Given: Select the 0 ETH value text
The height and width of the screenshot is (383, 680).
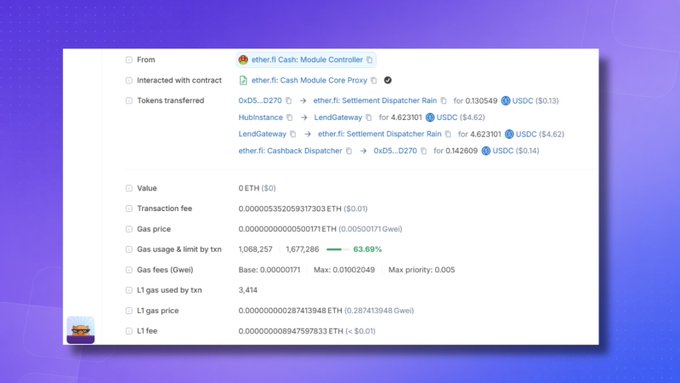Looking at the screenshot, I should click(x=248, y=188).
